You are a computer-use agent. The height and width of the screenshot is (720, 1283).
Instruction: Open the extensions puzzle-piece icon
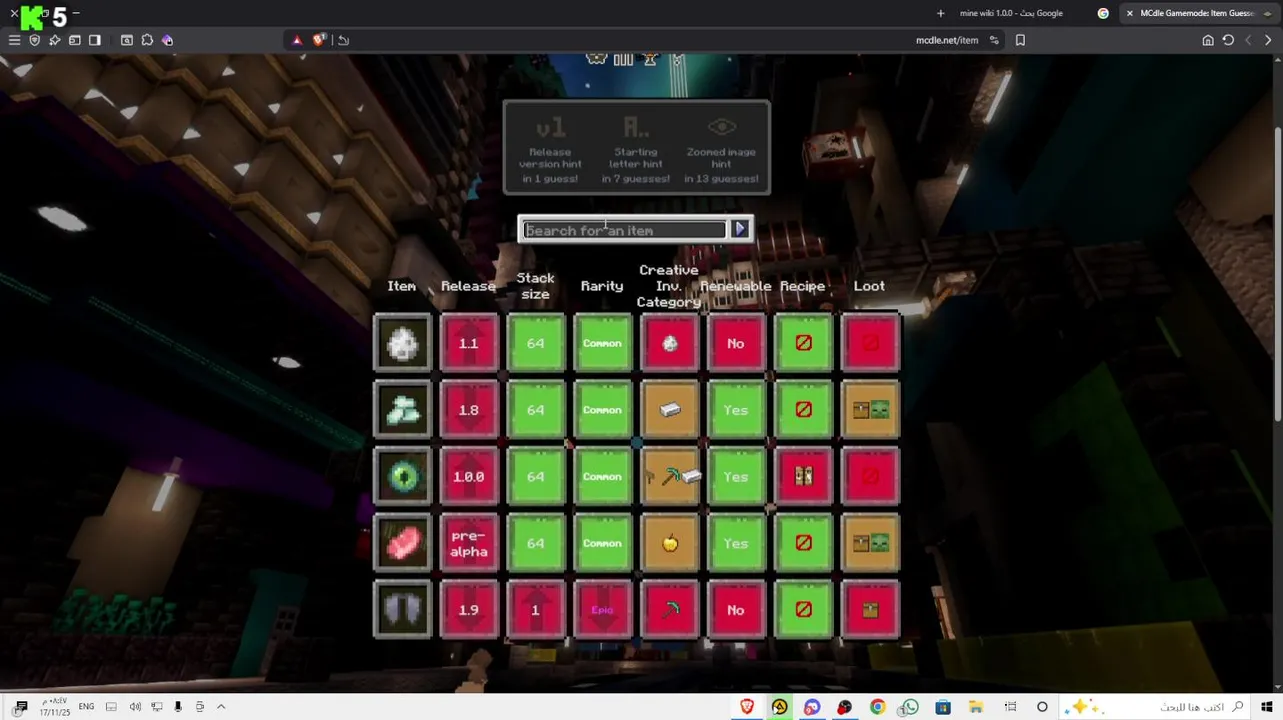(x=147, y=40)
